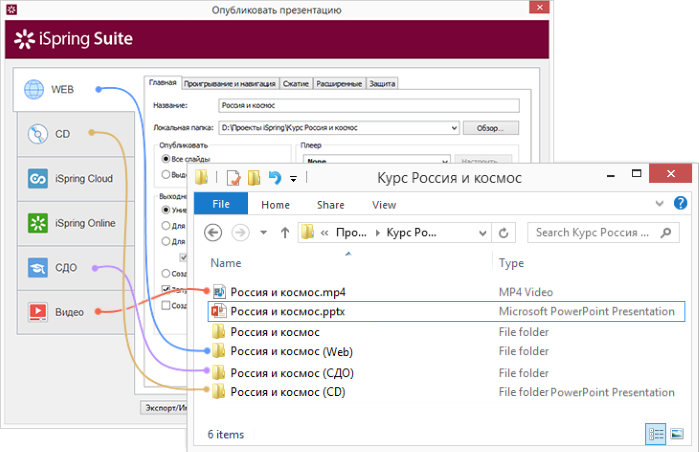Sort files by Name column
The height and width of the screenshot is (452, 699).
(226, 263)
